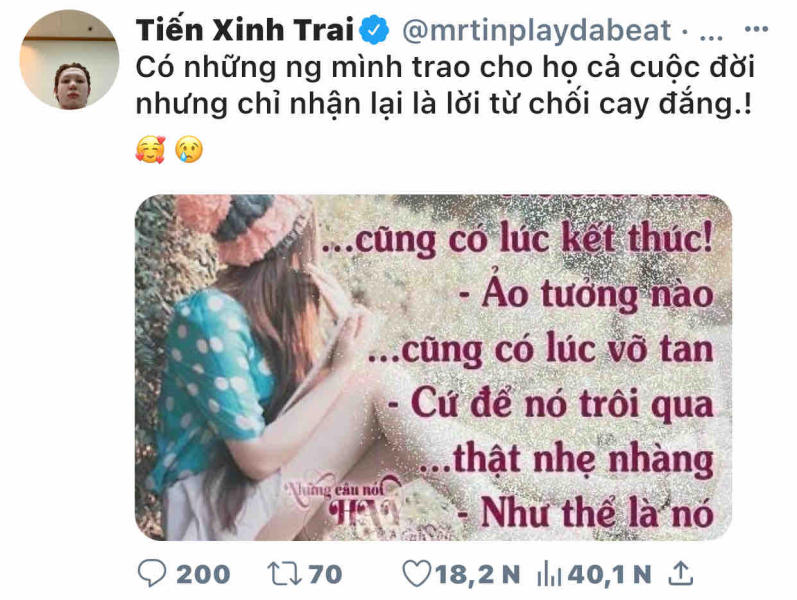Screen dimensions: 797x600
Task: Click the 'Ảo tưởng nào' line in image
Action: [587, 295]
